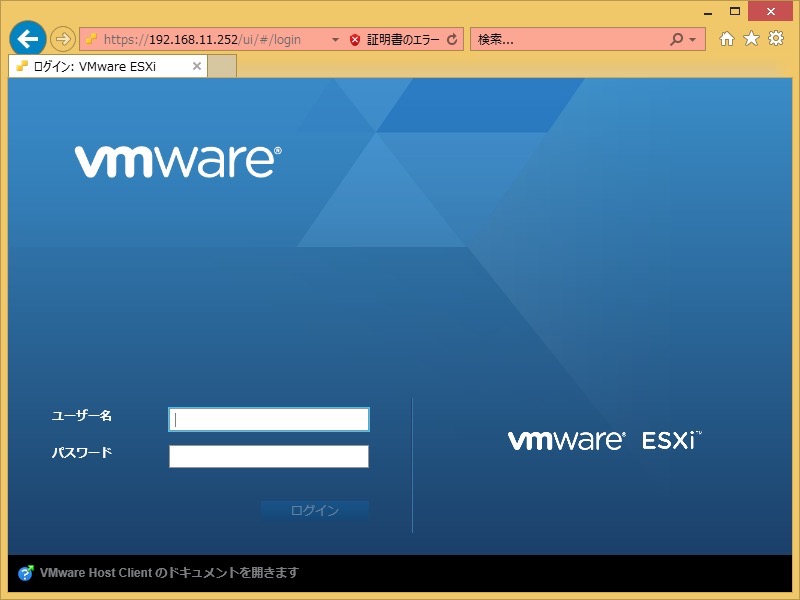Image resolution: width=800 pixels, height=600 pixels.
Task: Click the VMware favicon in the address bar
Action: click(x=91, y=39)
